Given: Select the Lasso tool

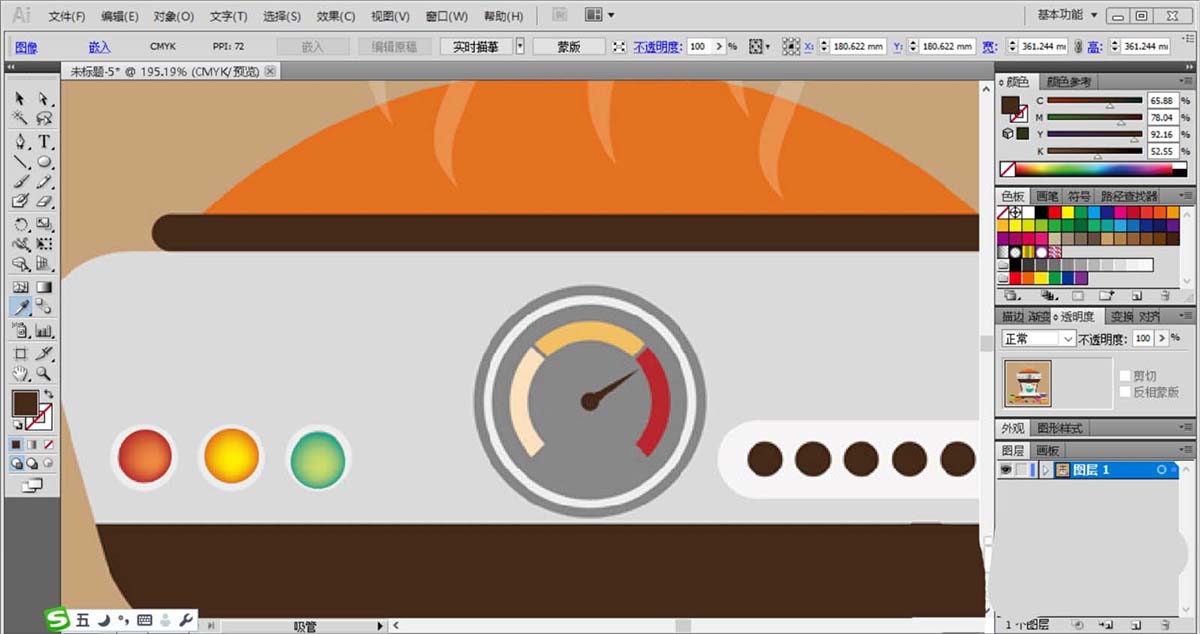Looking at the screenshot, I should tap(44, 119).
